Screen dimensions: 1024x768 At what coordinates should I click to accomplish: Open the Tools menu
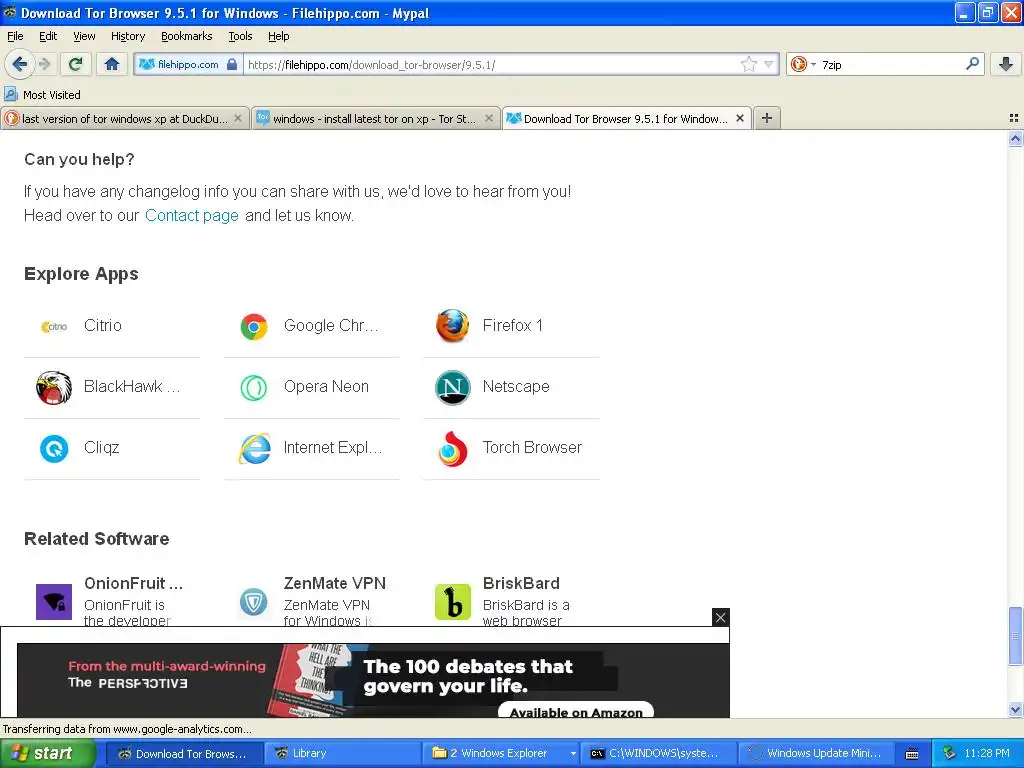[x=240, y=36]
